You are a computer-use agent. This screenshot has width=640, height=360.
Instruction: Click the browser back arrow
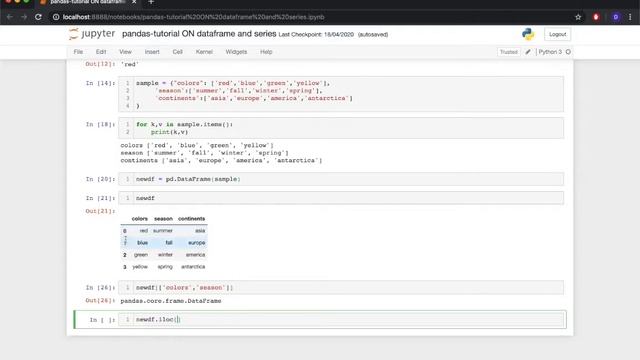click(10, 17)
